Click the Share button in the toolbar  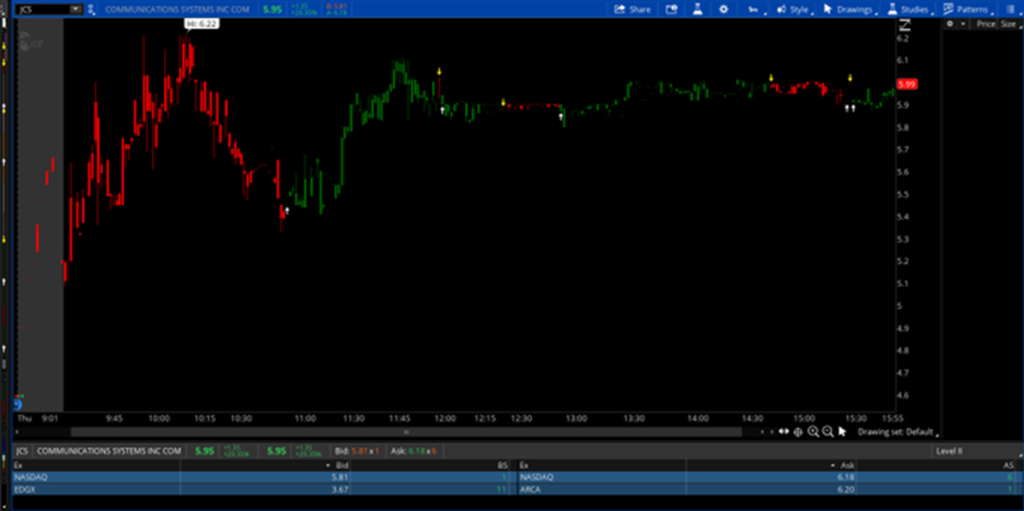632,9
